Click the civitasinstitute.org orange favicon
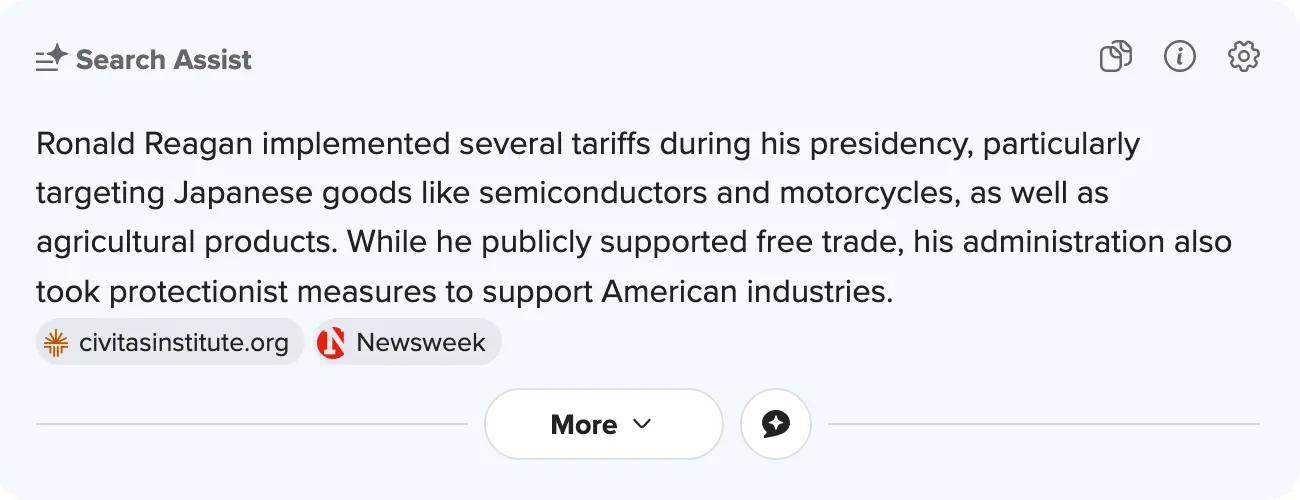 coord(57,343)
